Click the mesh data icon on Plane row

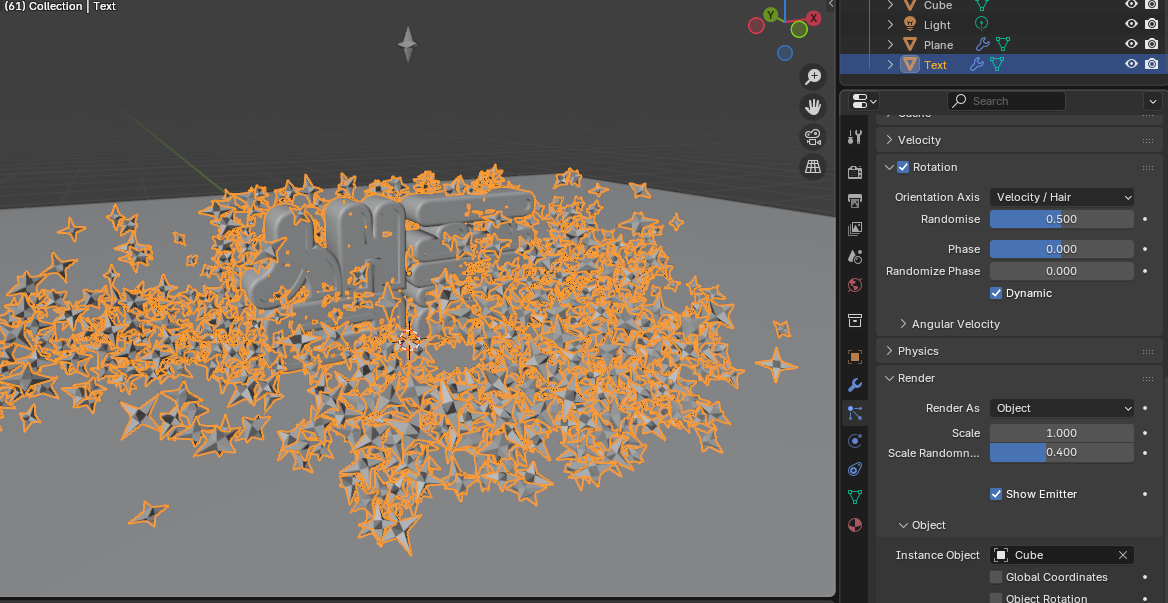[x=1003, y=45]
